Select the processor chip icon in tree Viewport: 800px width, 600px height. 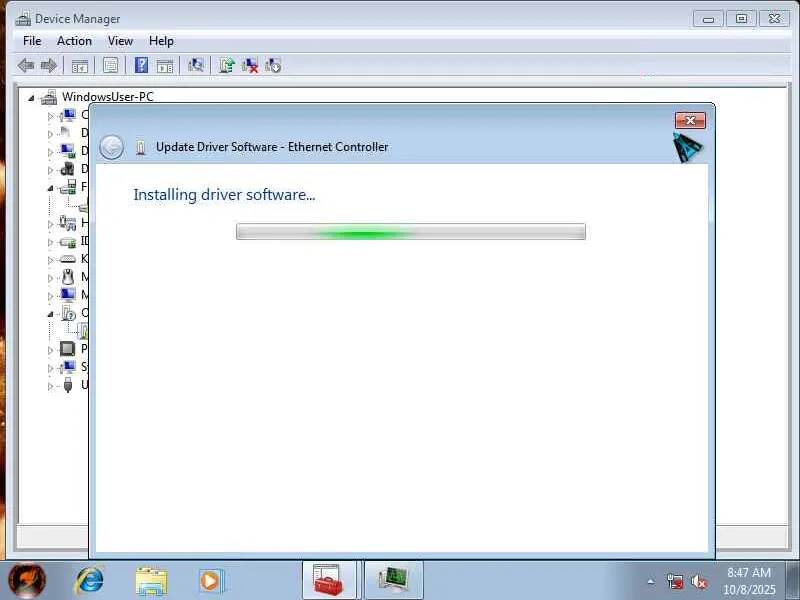pyautogui.click(x=68, y=349)
